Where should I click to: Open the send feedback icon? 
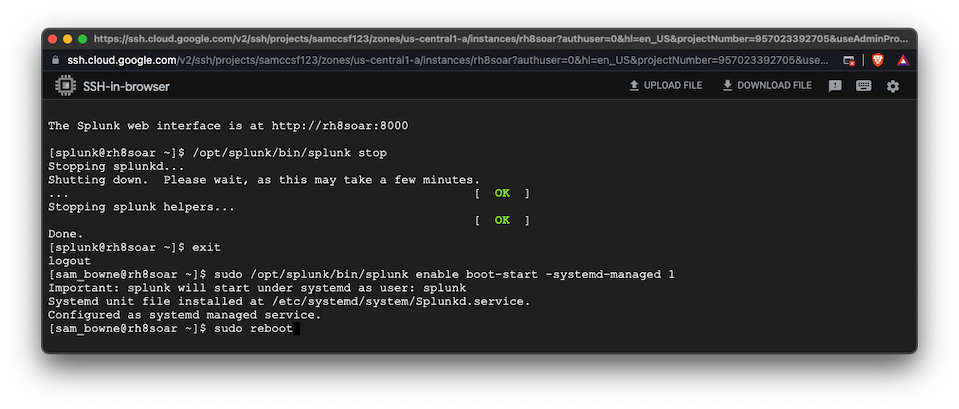(x=835, y=86)
